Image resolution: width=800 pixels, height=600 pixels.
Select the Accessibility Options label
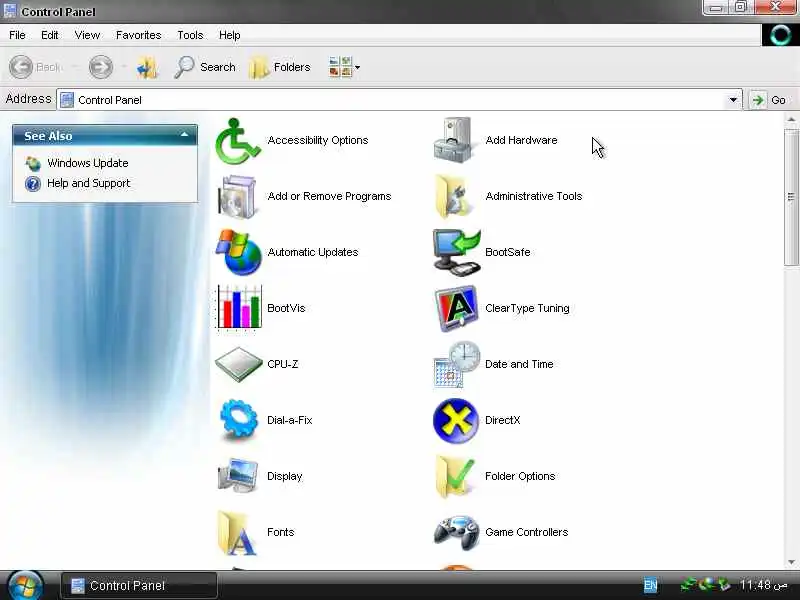[318, 140]
